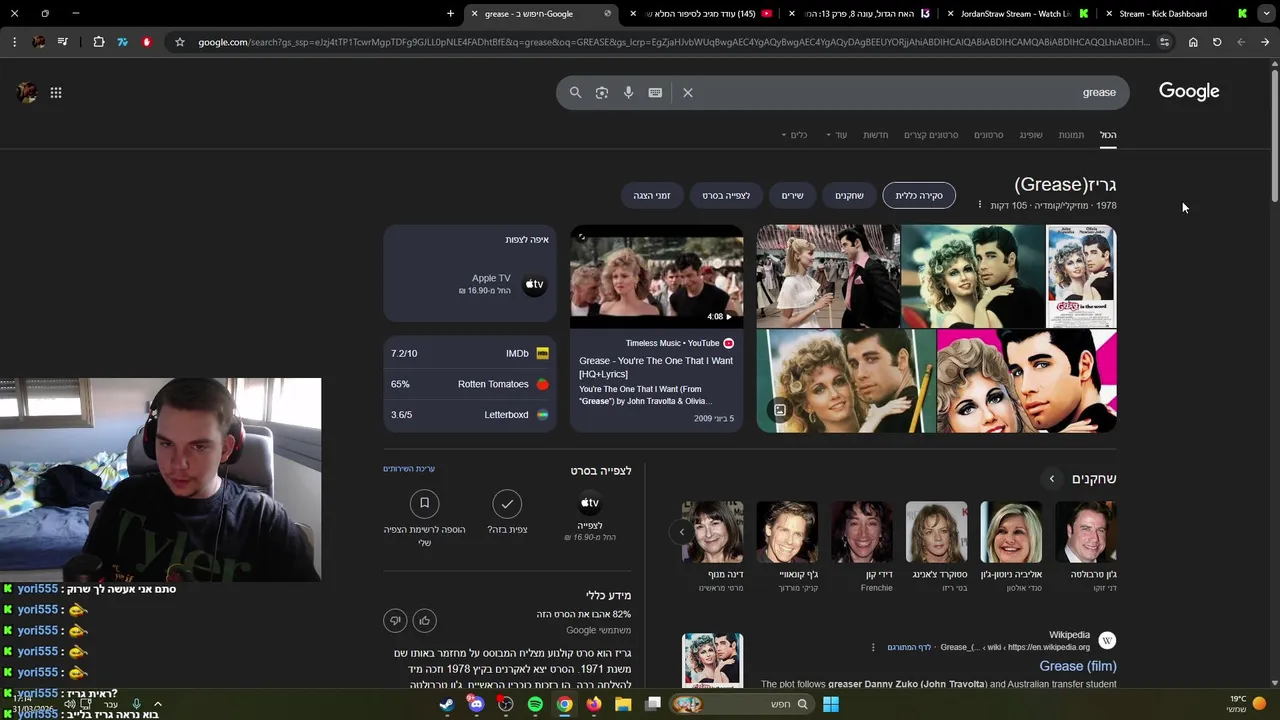The height and width of the screenshot is (720, 1280).
Task: Open the browser extensions puzzle icon
Action: (x=98, y=42)
